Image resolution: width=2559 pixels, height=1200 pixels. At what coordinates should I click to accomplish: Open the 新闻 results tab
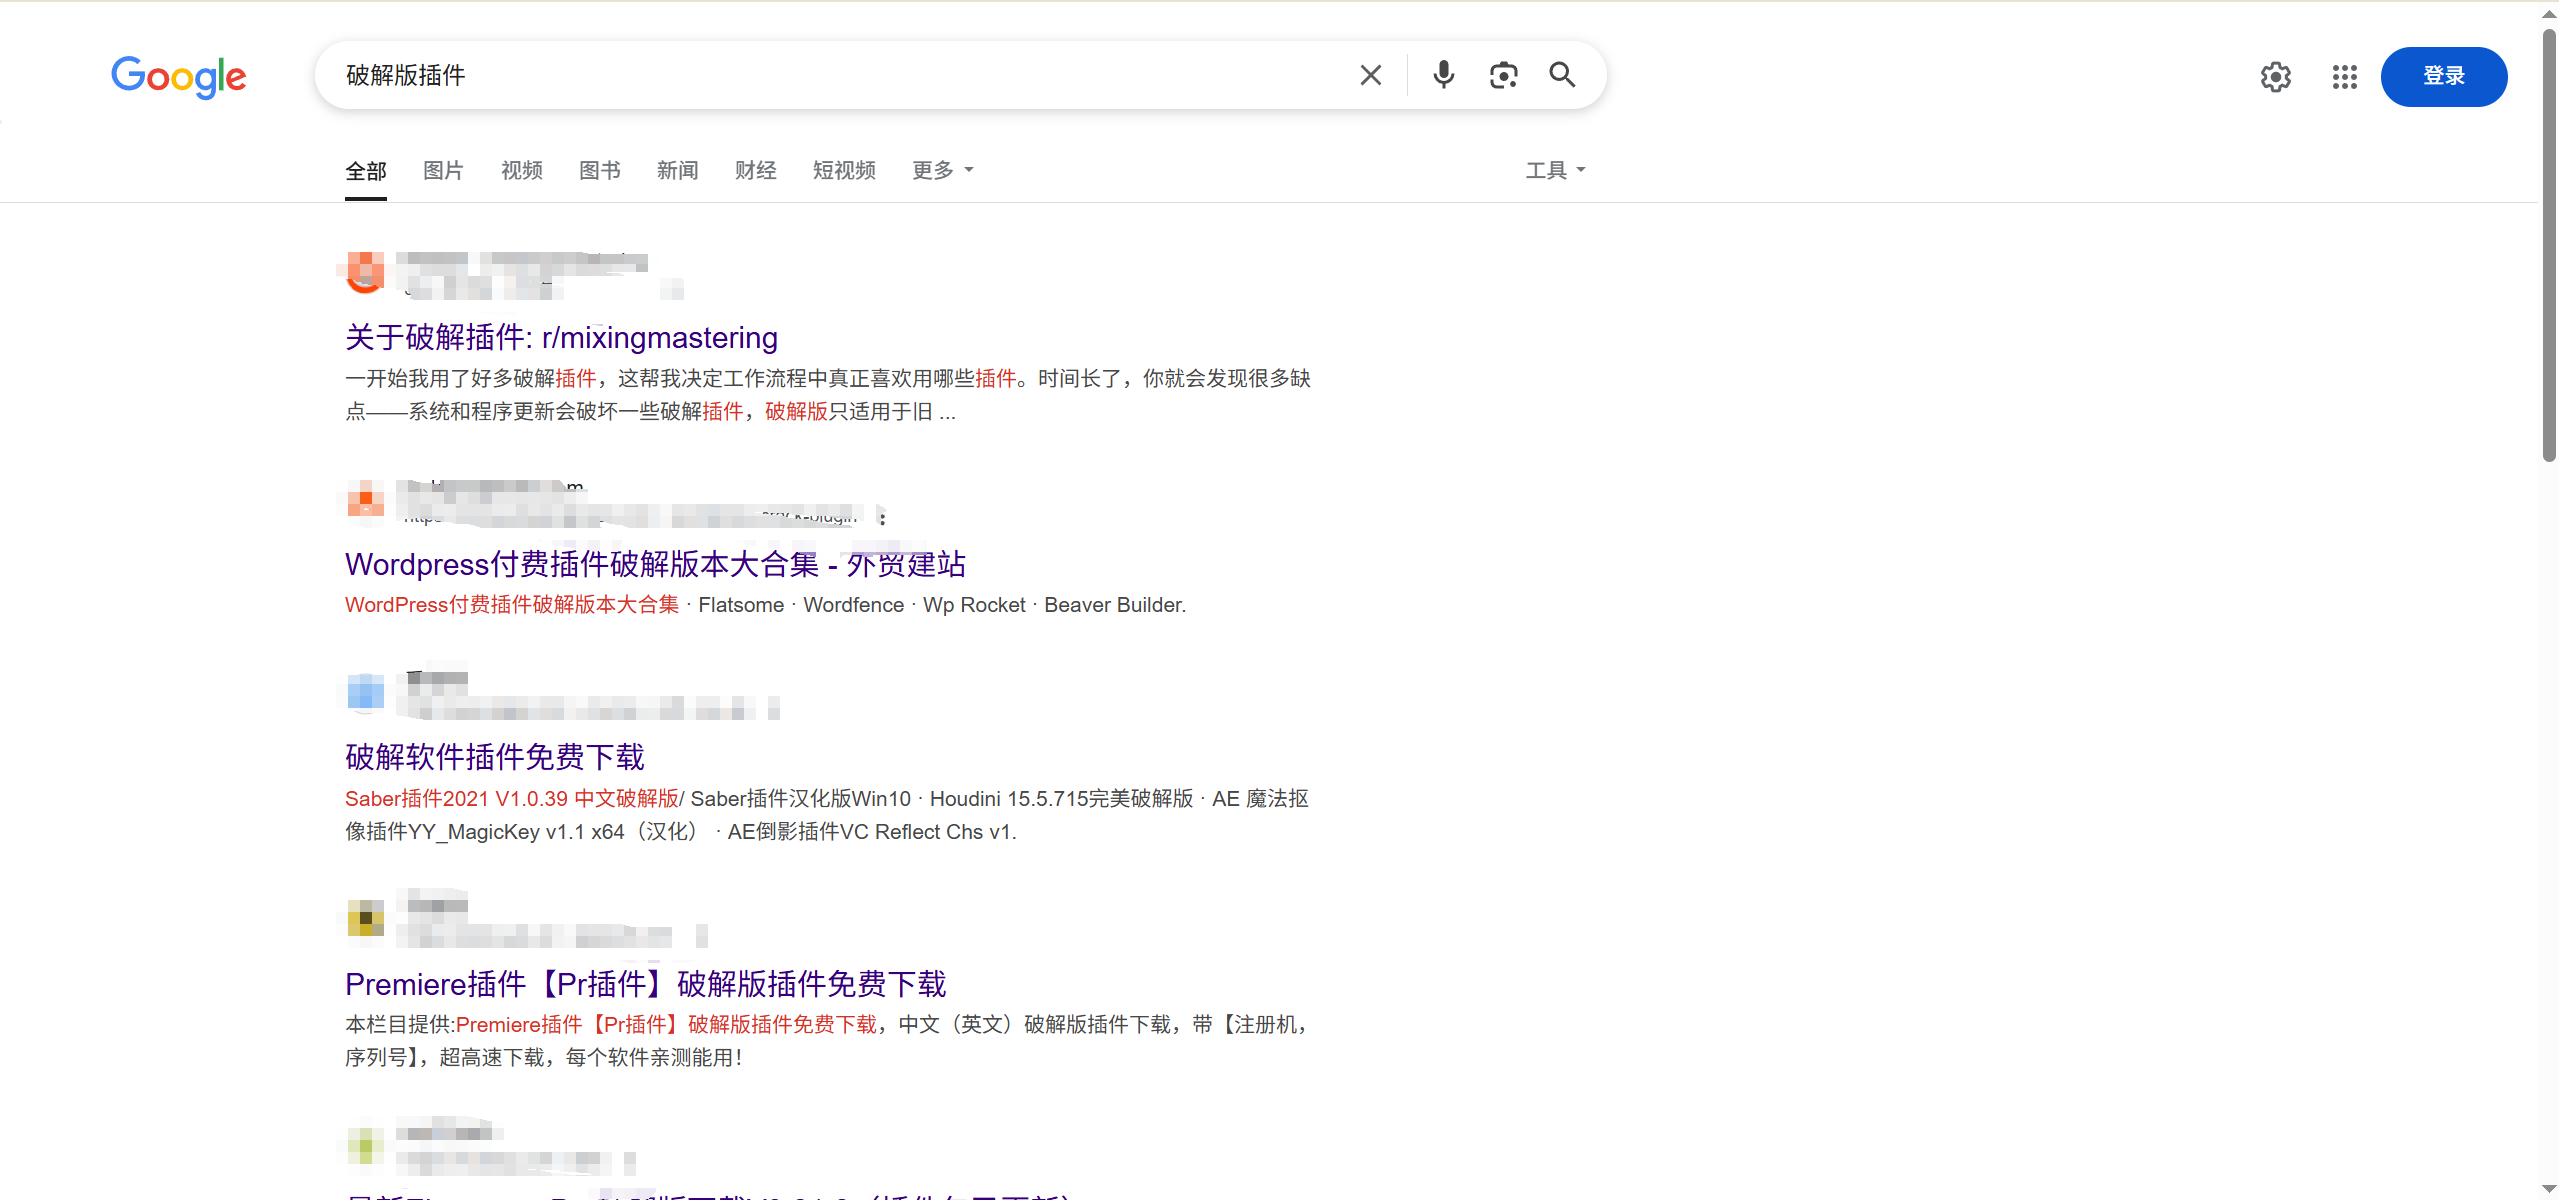[x=677, y=170]
